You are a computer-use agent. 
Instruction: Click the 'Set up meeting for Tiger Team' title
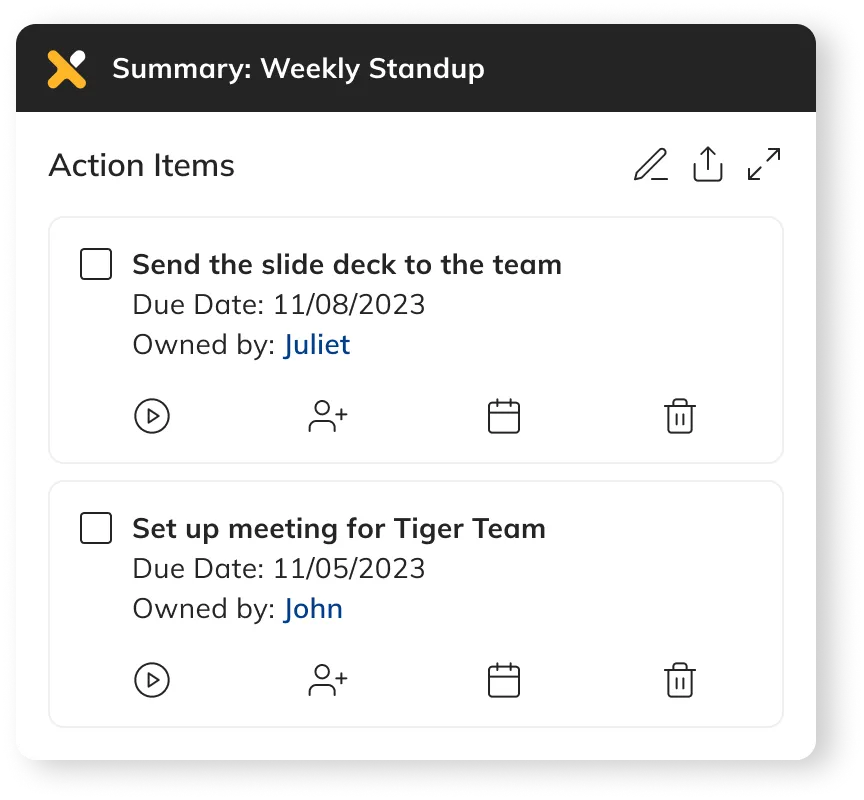[339, 529]
